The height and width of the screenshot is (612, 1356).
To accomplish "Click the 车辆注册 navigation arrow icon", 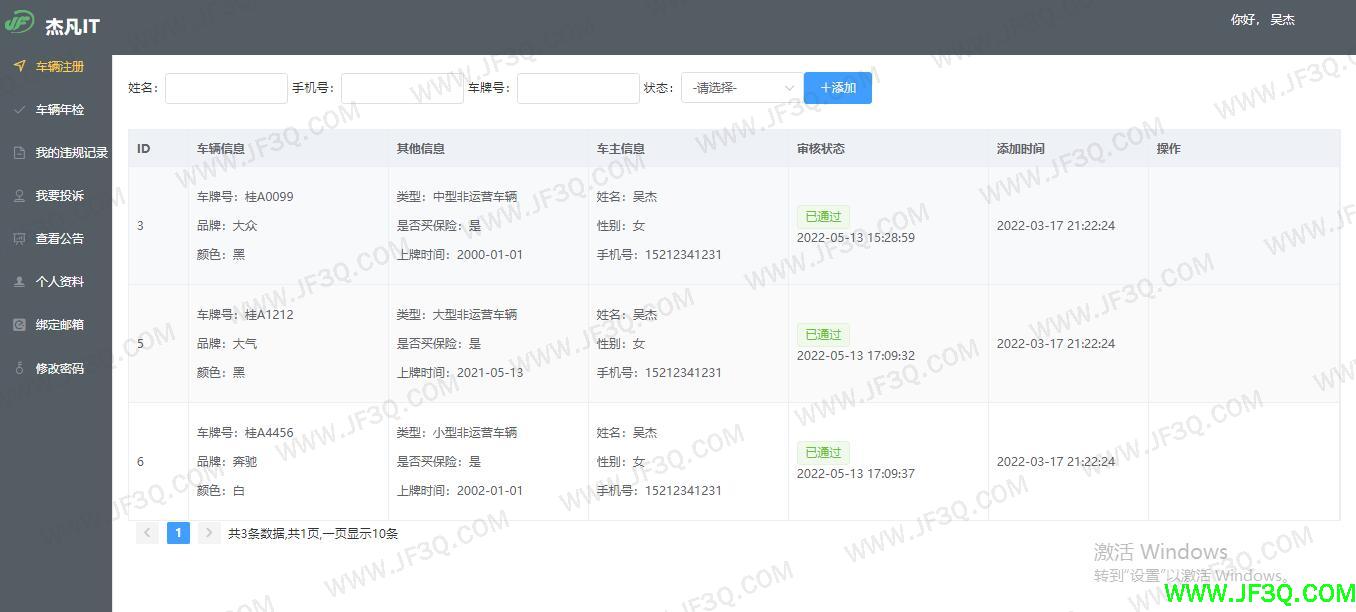I will (19, 66).
